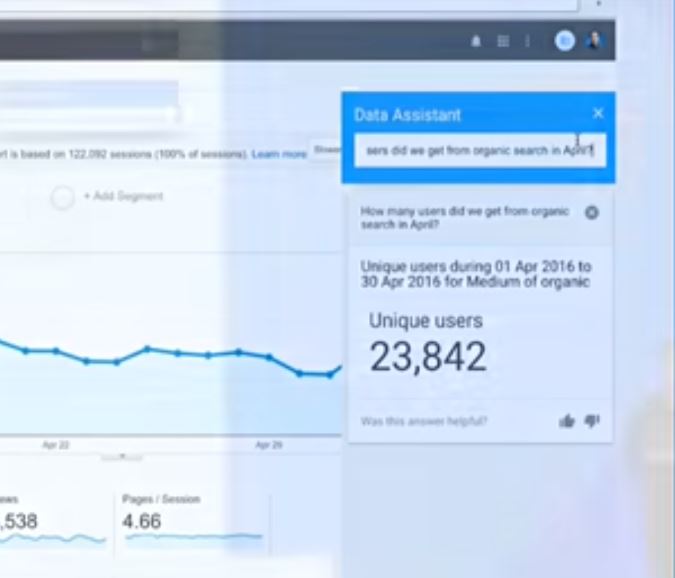Click the Learn more link
Image resolution: width=675 pixels, height=578 pixels.
tap(279, 154)
